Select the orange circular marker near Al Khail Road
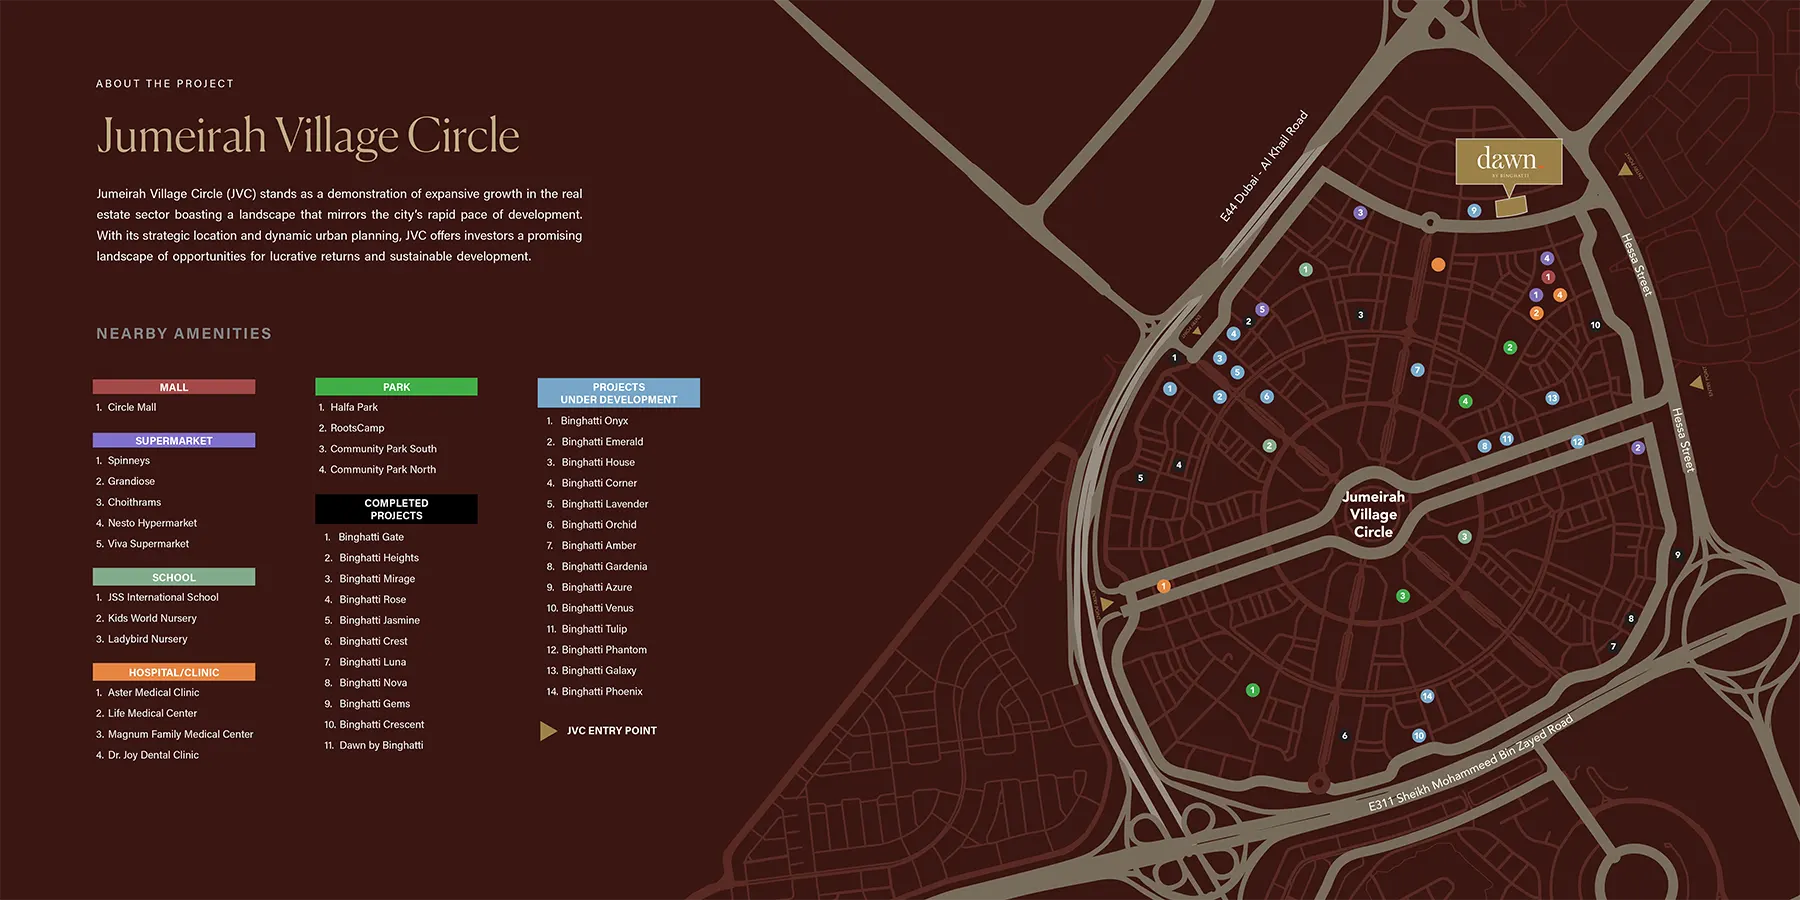1800x900 pixels. (1438, 264)
